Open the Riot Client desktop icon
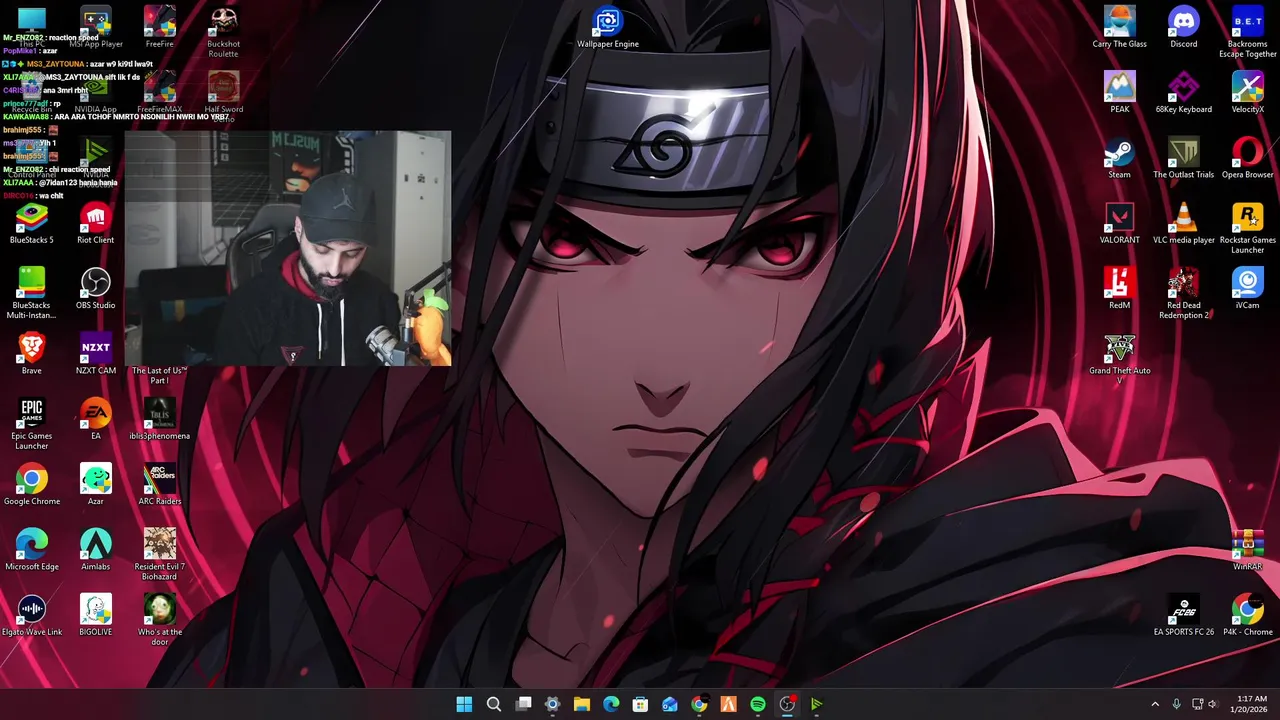1280x720 pixels. click(x=96, y=225)
